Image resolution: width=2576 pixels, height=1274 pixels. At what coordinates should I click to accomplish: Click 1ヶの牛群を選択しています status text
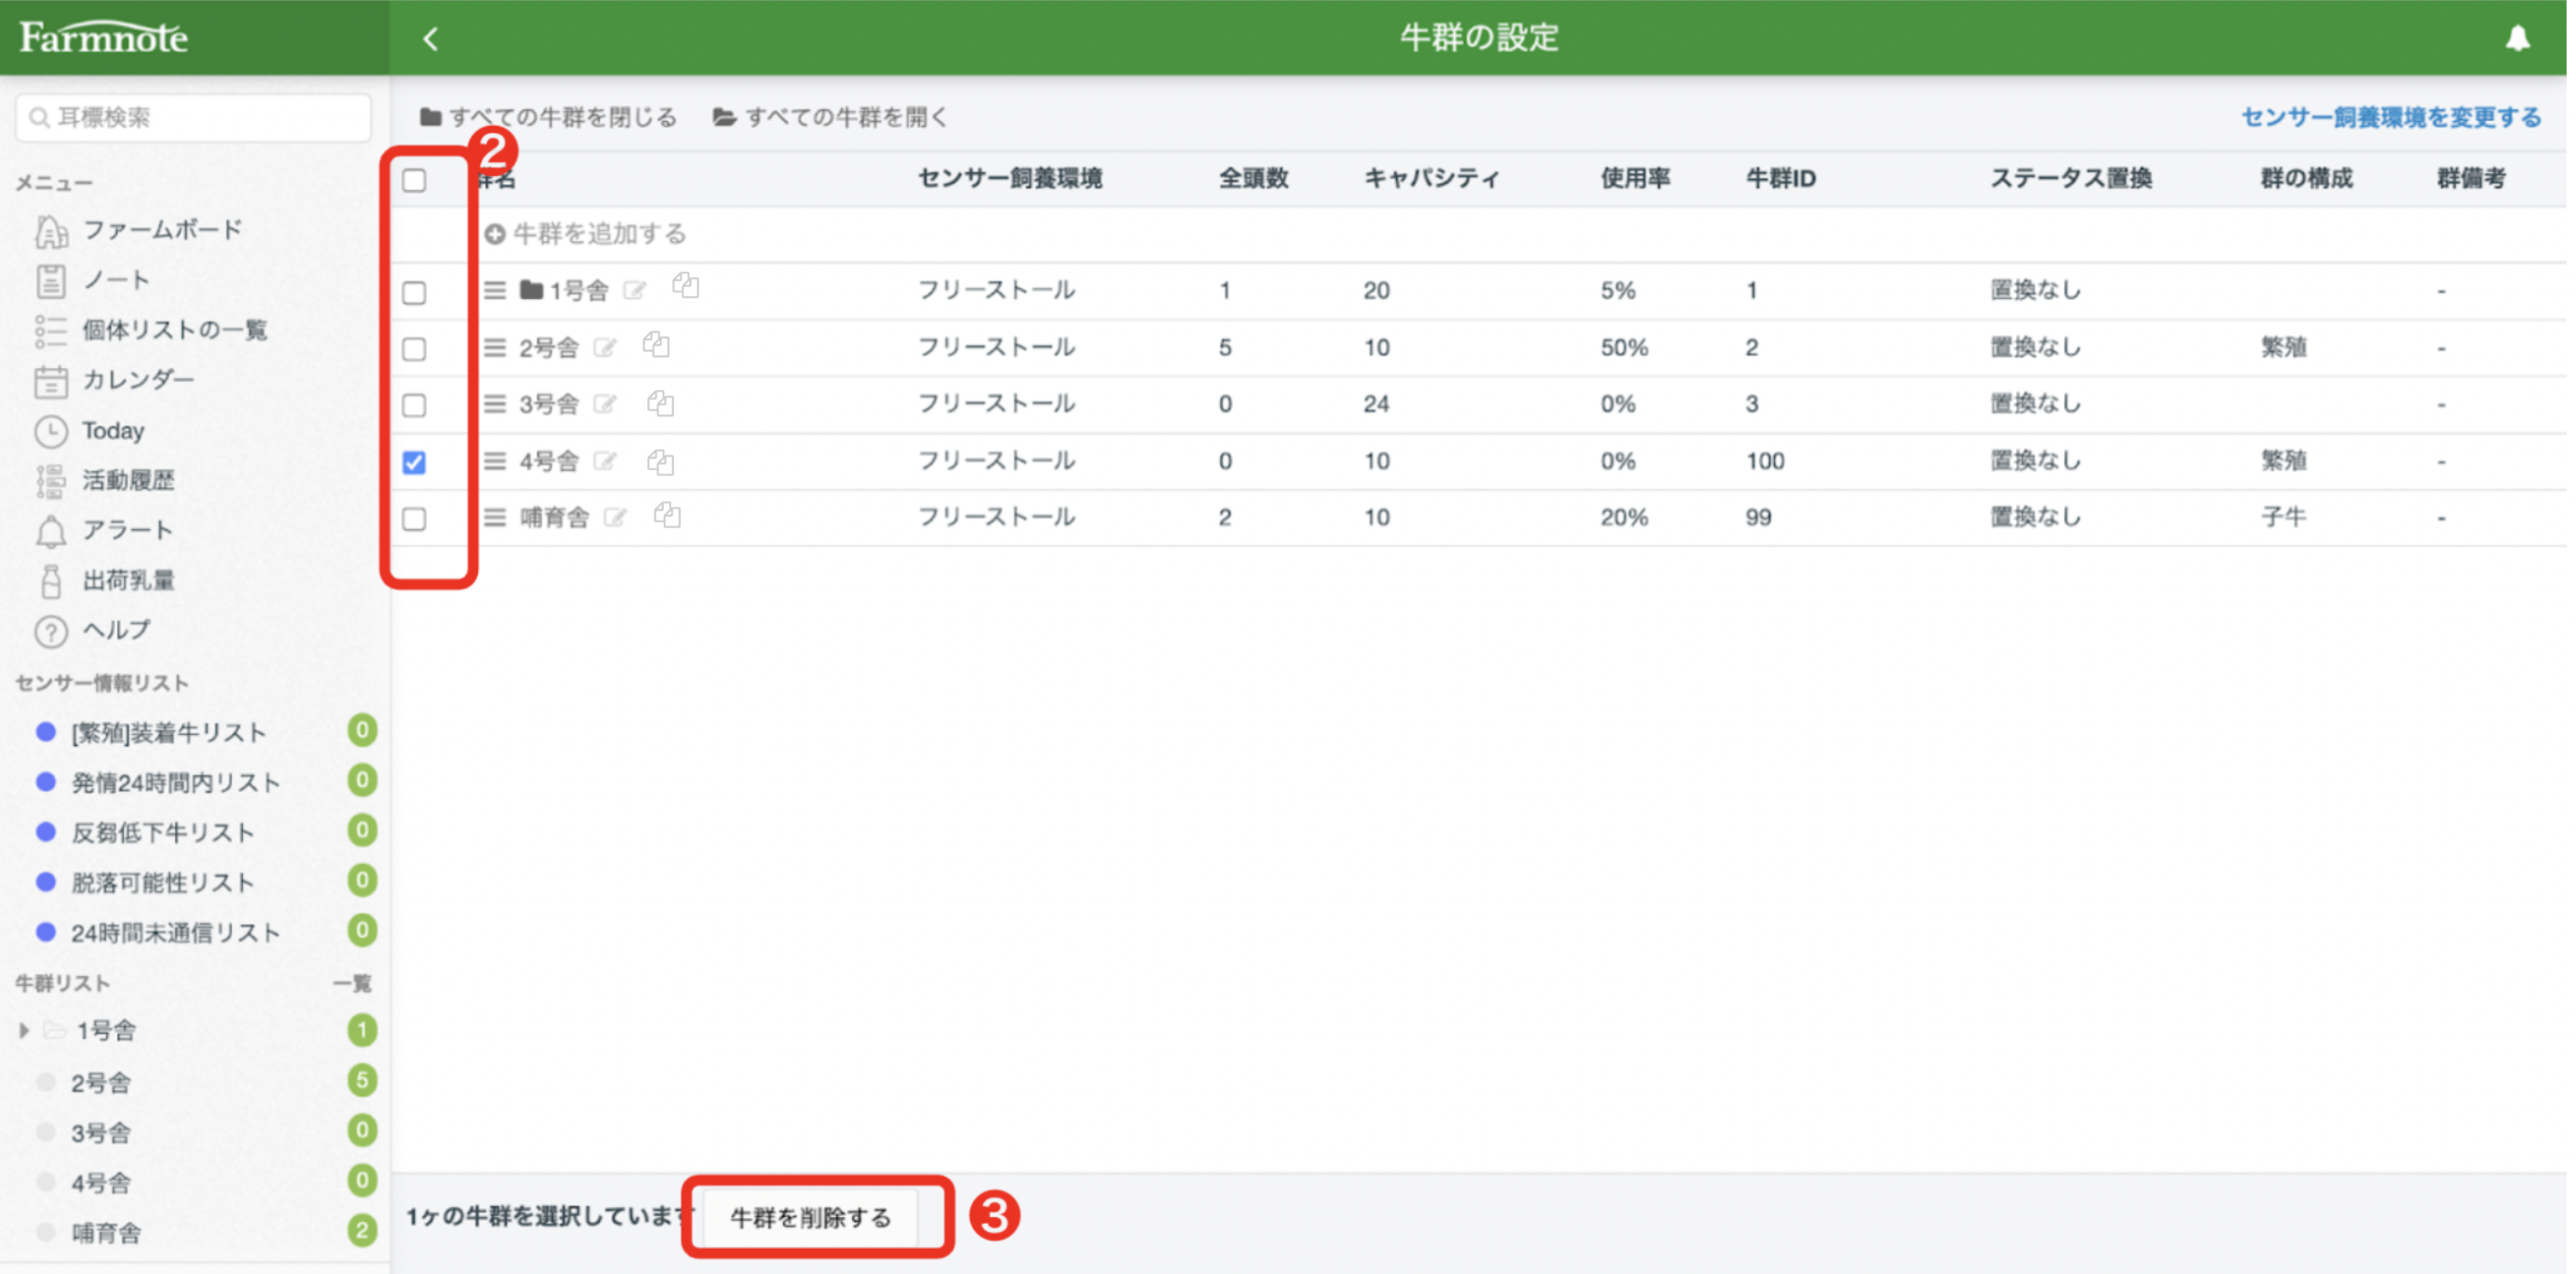[550, 1217]
